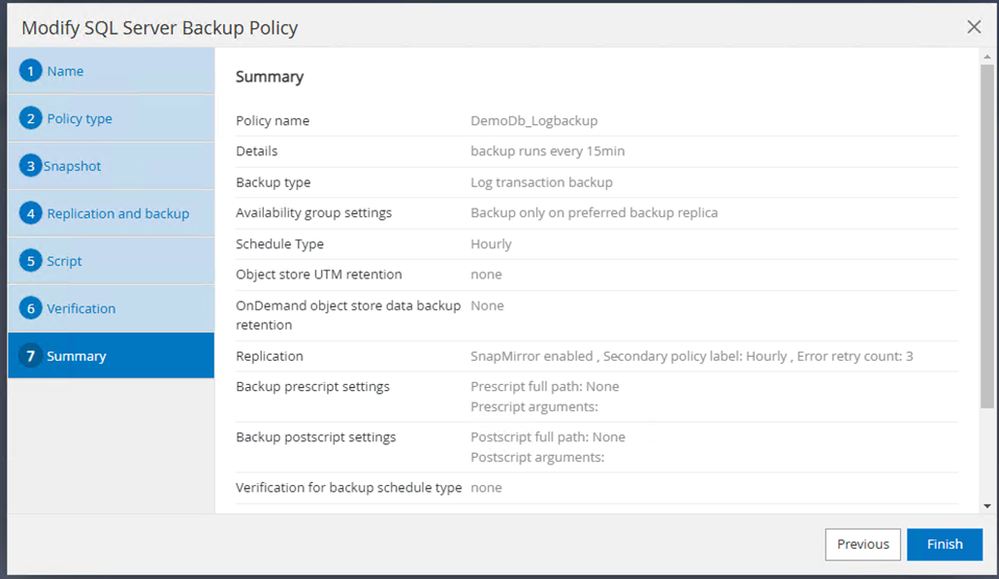999x579 pixels.
Task: Go to the Name step
Action: click(x=66, y=71)
